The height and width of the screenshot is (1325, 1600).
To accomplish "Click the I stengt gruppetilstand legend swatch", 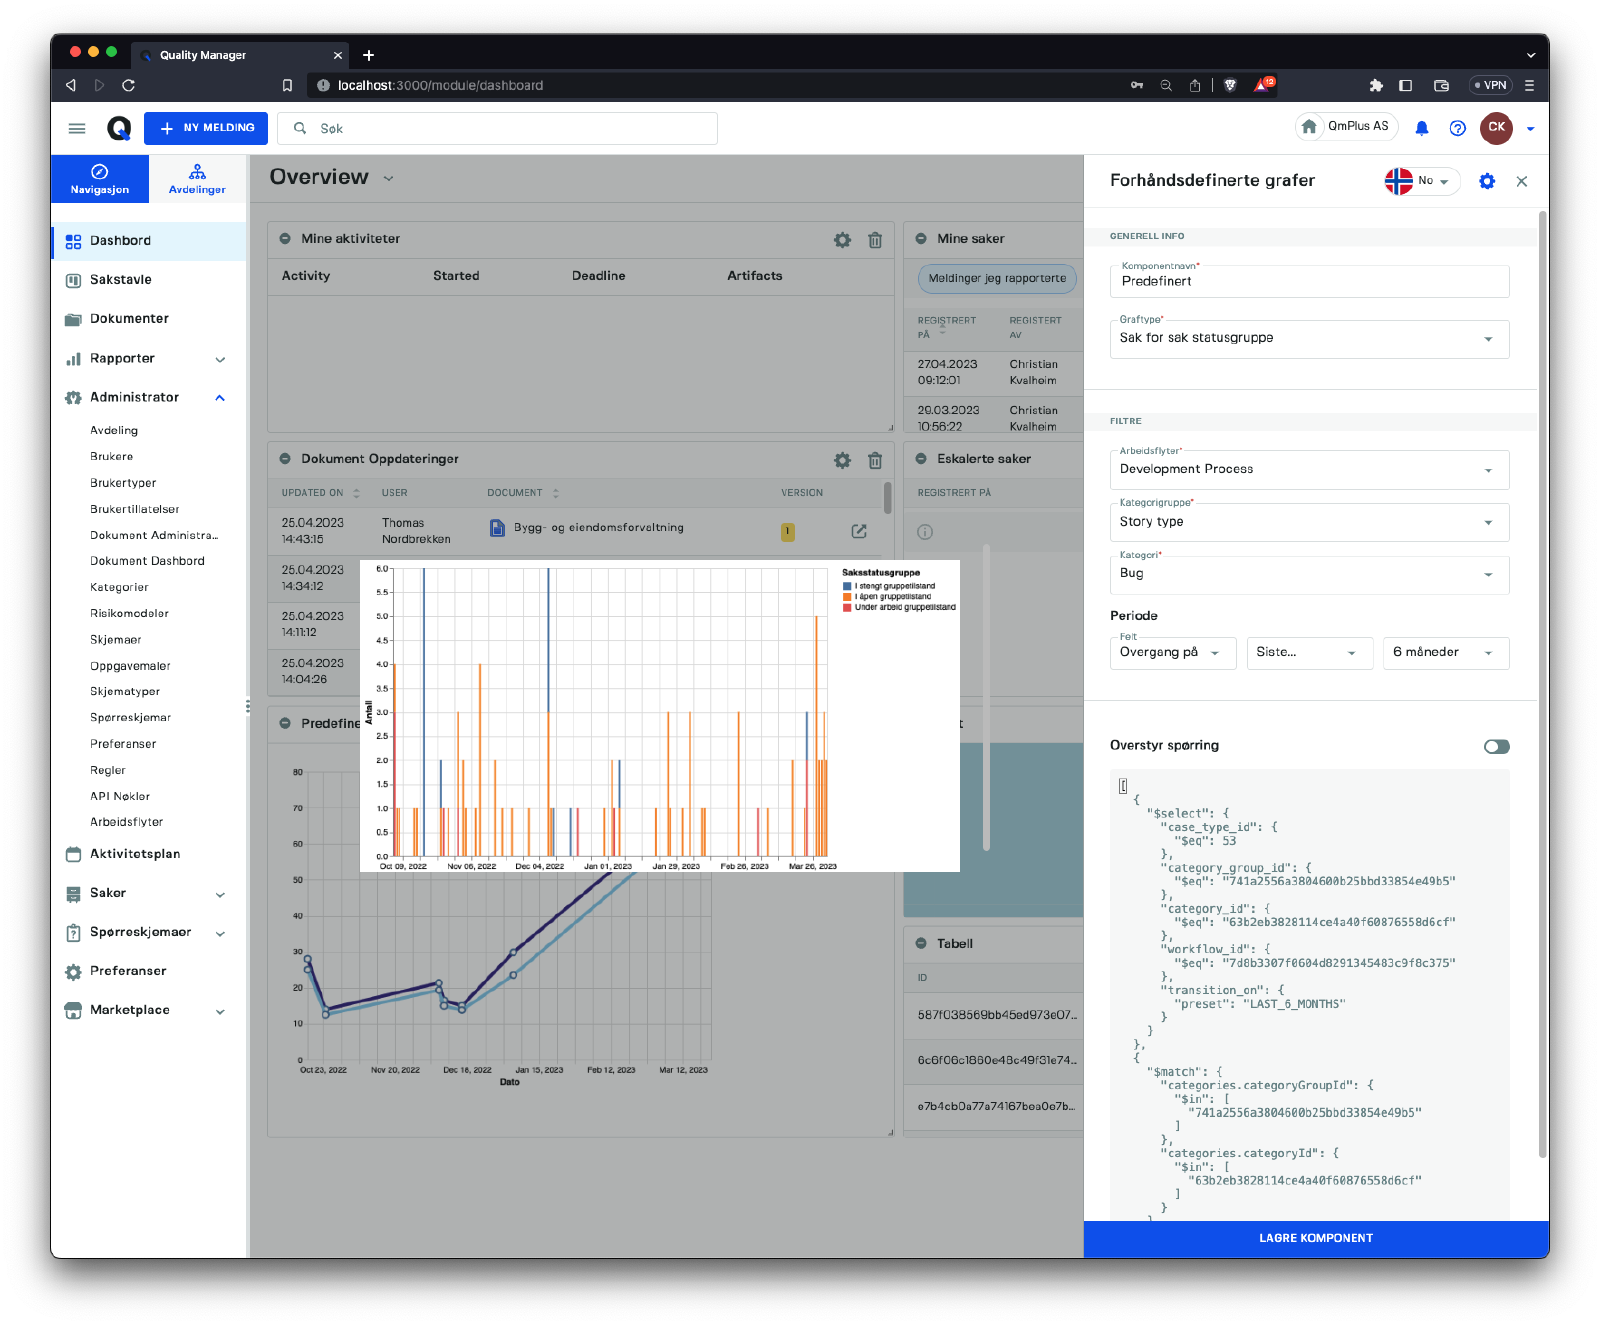I will (x=847, y=586).
